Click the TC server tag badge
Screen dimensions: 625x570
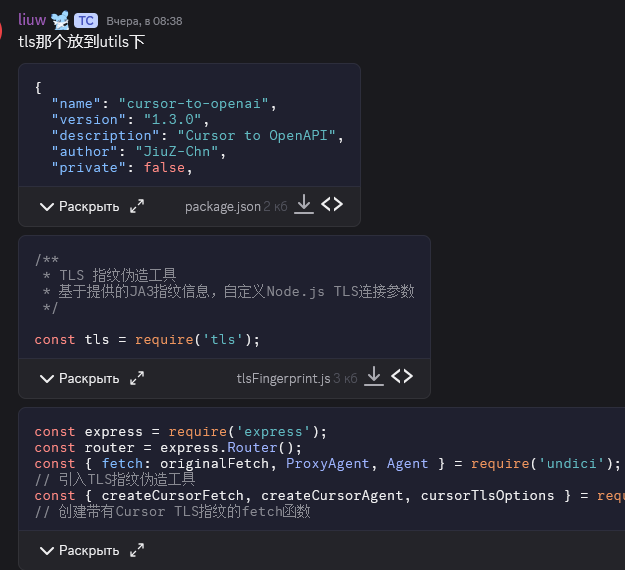coord(86,21)
